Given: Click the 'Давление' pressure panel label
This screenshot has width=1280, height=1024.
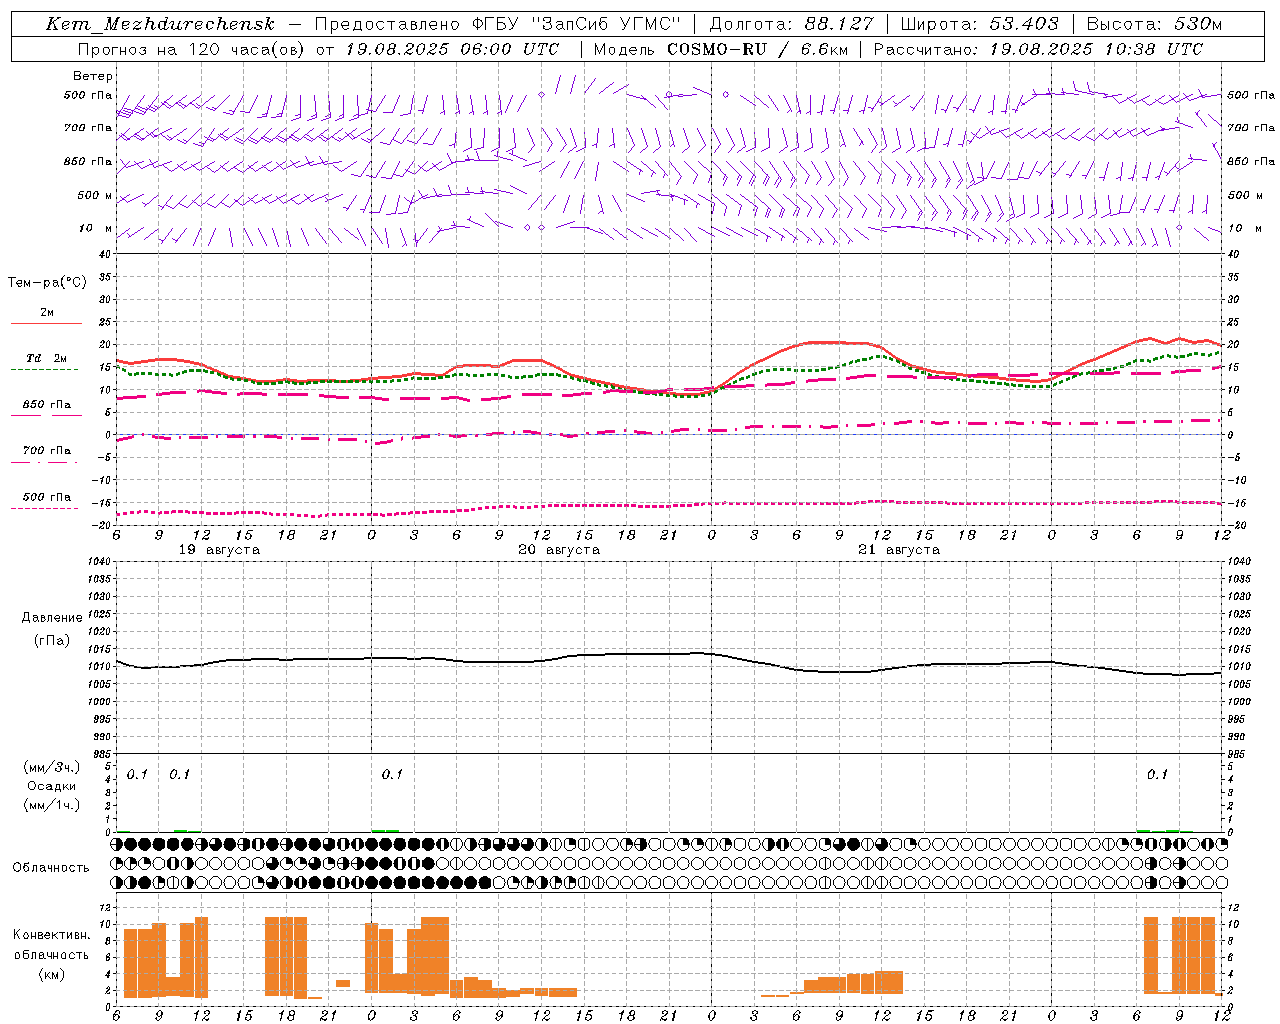Looking at the screenshot, I should point(51,618).
